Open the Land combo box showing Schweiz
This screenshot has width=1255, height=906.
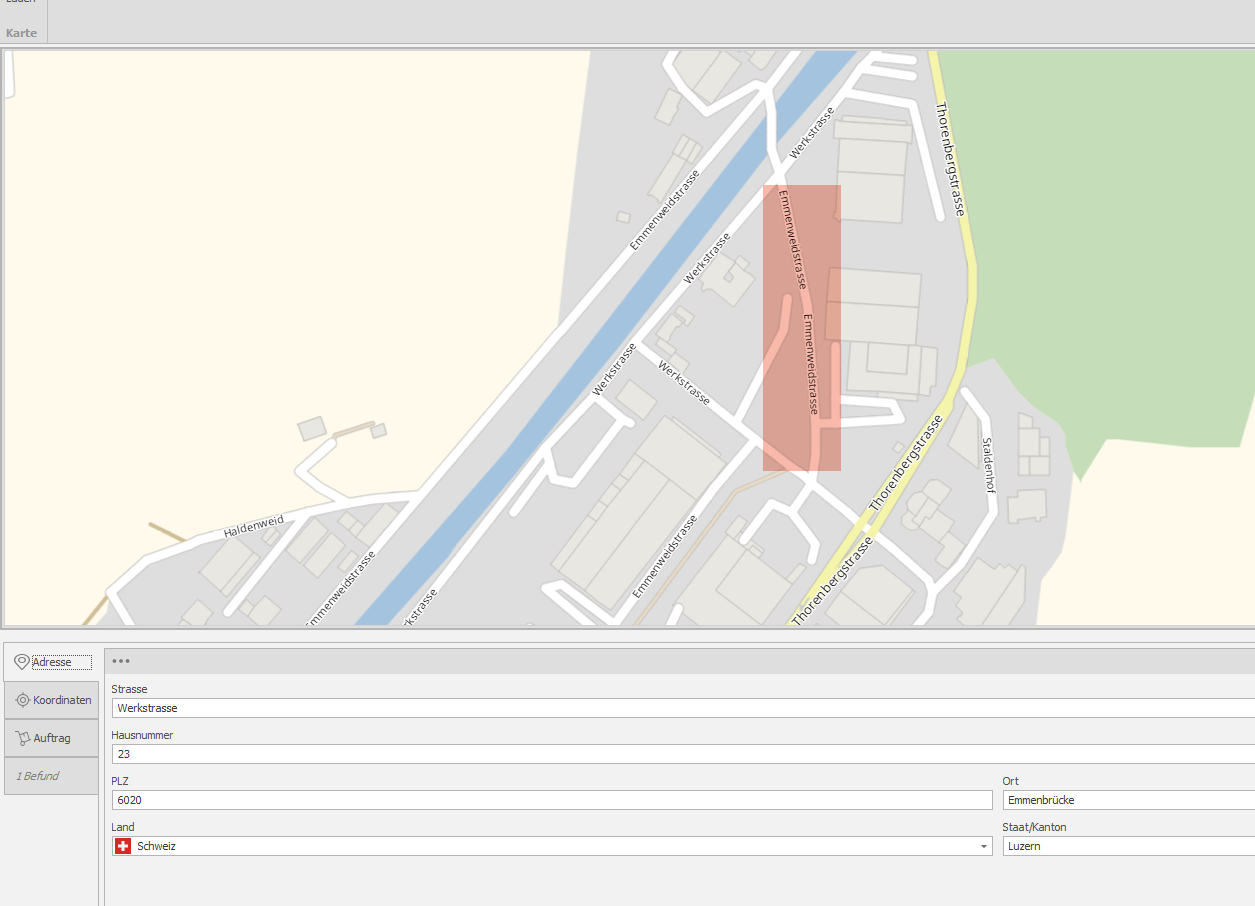pos(550,846)
